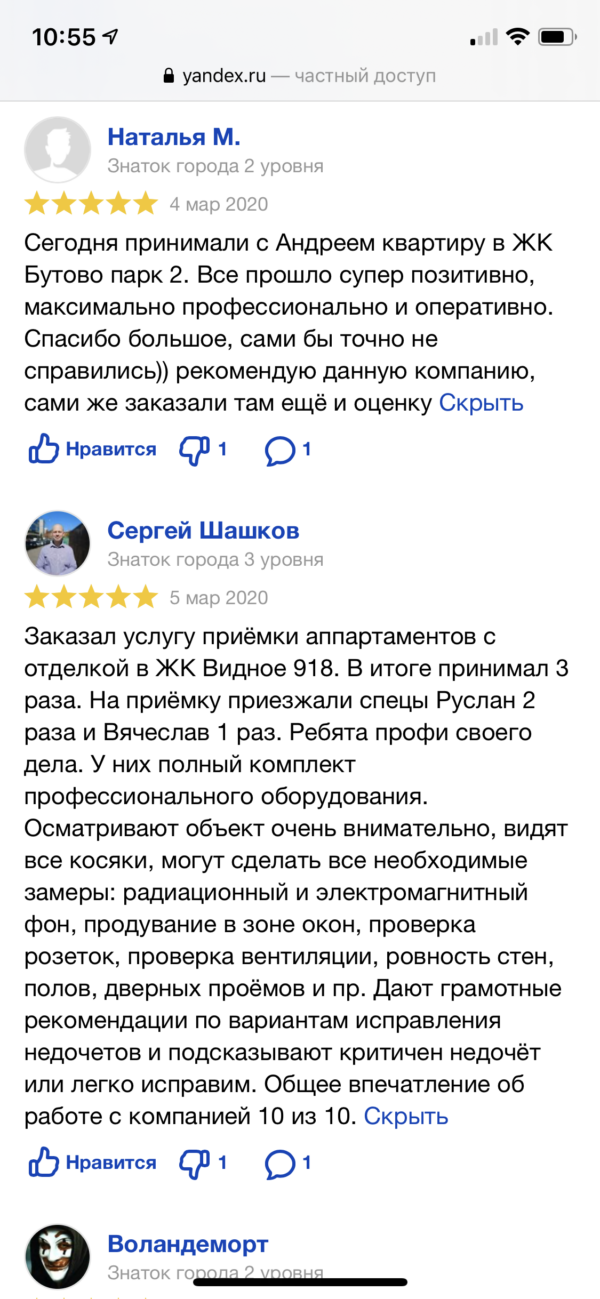Click the thumbs up icon under Наталья's review
This screenshot has height=1299, width=600.
[43, 450]
